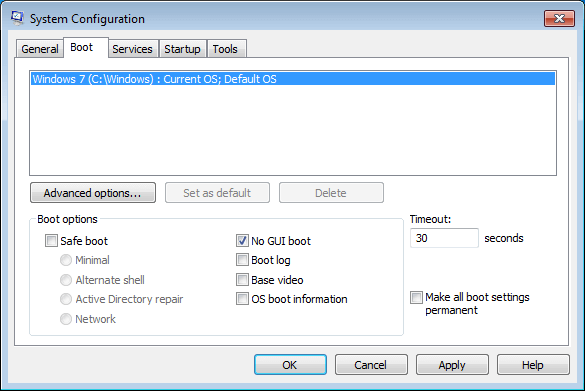585x391 pixels.
Task: Toggle Make all boot settings permanent
Action: (416, 297)
